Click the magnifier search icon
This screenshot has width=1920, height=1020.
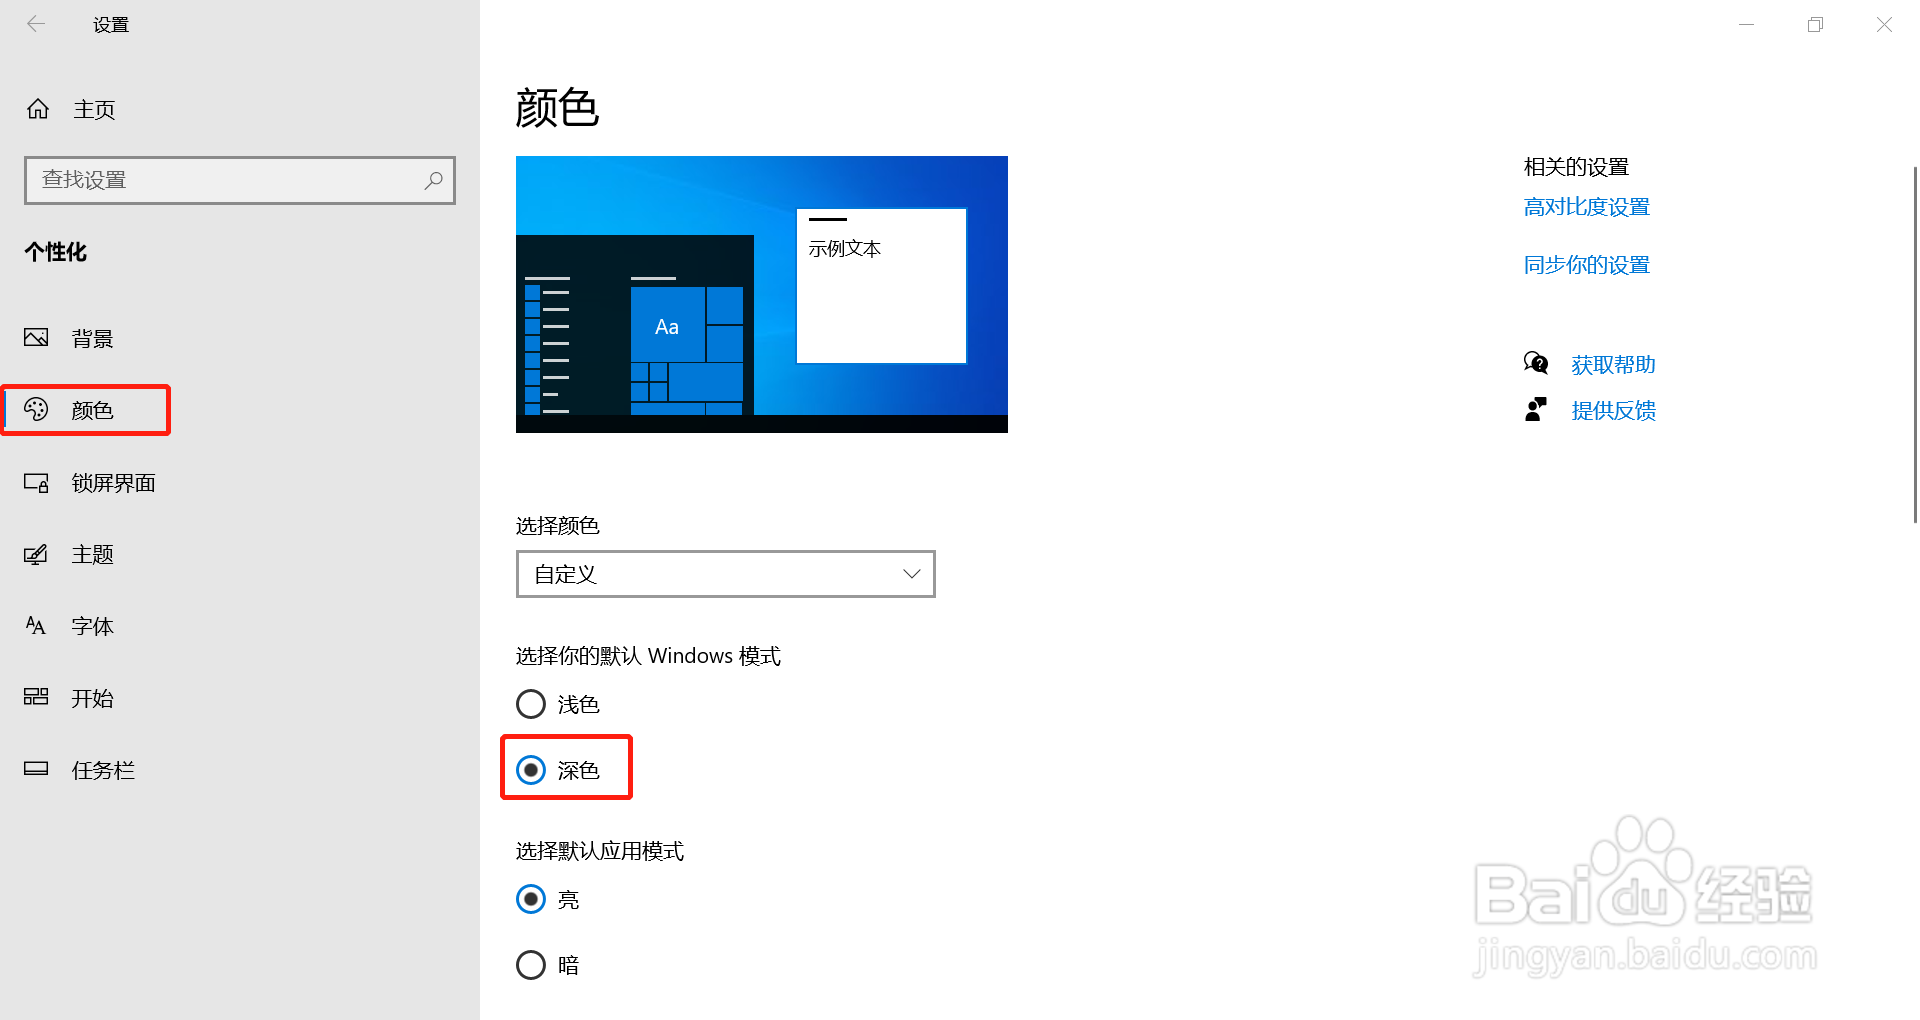pyautogui.click(x=433, y=180)
